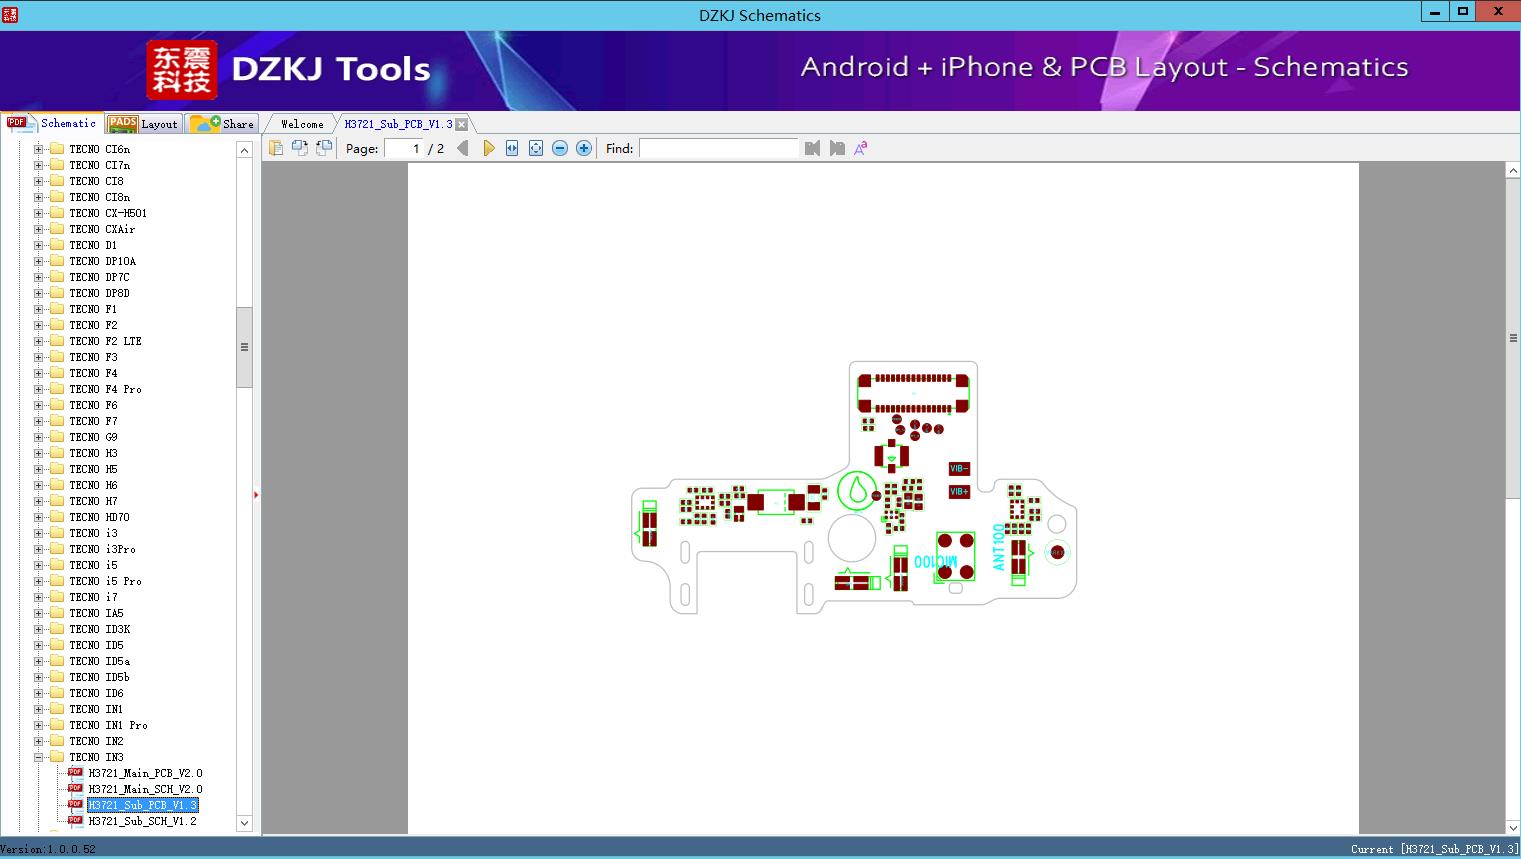Viewport: 1521px width, 859px height.
Task: Click the document viewer scroll down arrow
Action: point(1513,827)
